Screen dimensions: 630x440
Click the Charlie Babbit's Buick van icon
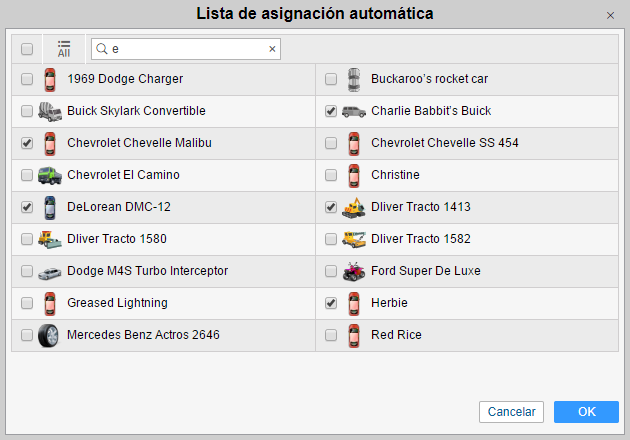(x=353, y=111)
